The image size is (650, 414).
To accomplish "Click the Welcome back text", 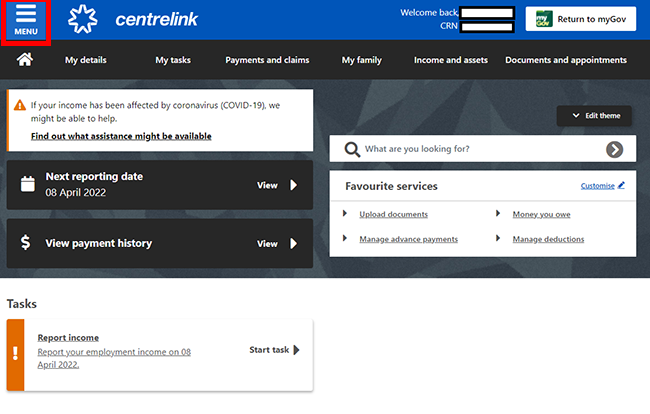I will (x=429, y=12).
